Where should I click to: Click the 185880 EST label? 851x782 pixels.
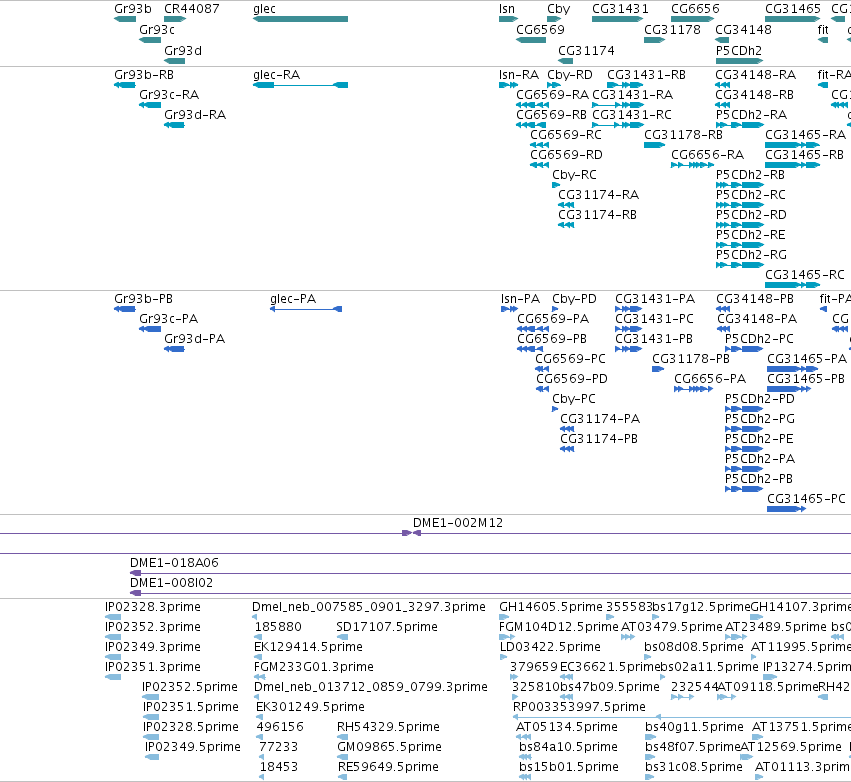(278, 627)
